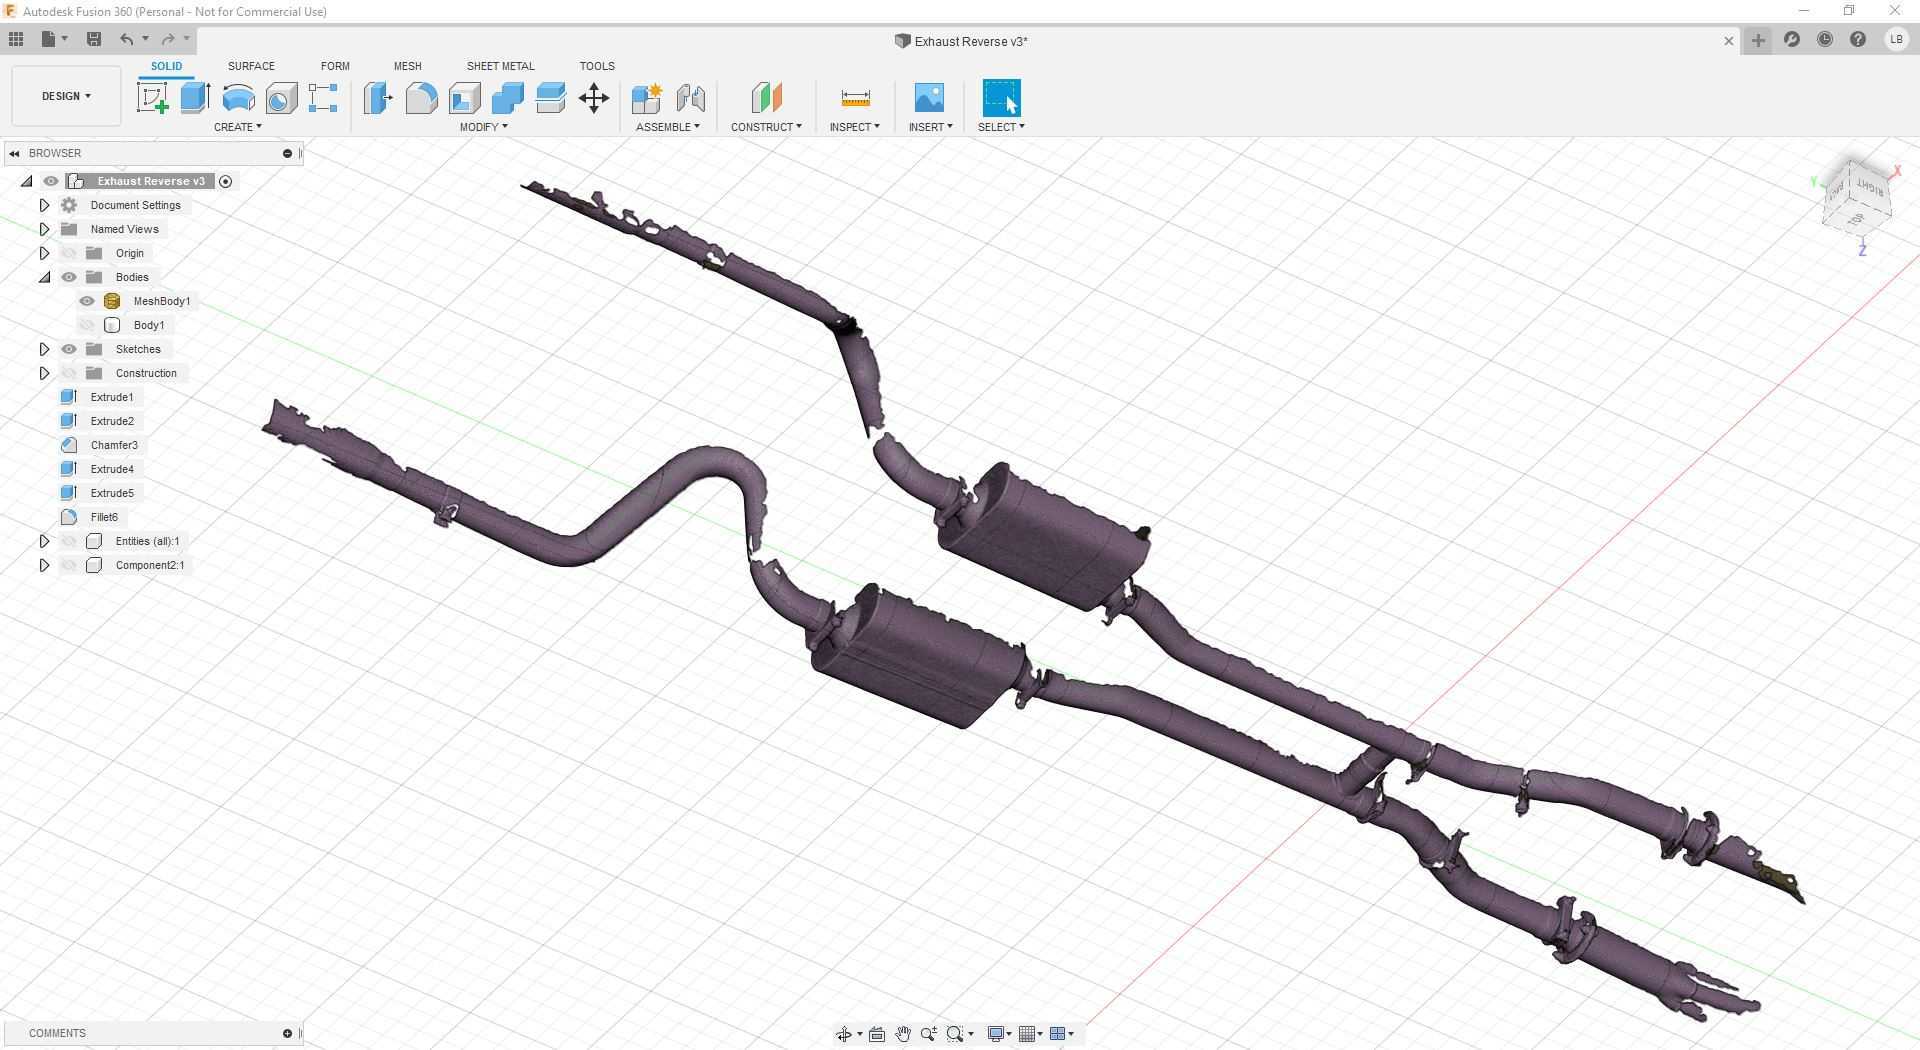The width and height of the screenshot is (1920, 1050).
Task: Click the Move/Copy arrows icon
Action: (594, 98)
